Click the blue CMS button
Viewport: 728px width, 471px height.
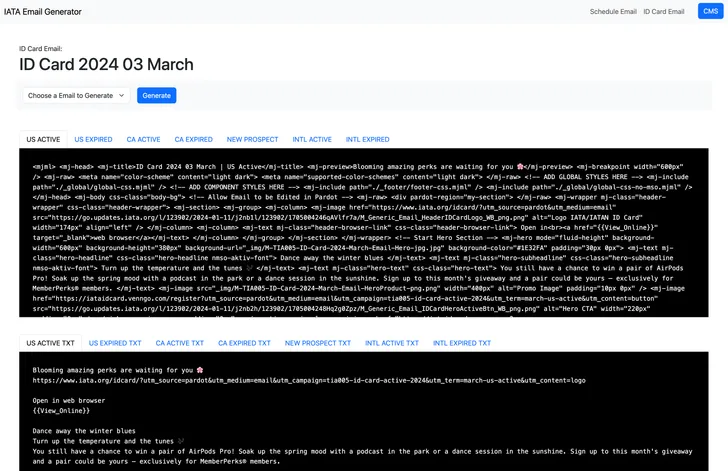(x=710, y=11)
